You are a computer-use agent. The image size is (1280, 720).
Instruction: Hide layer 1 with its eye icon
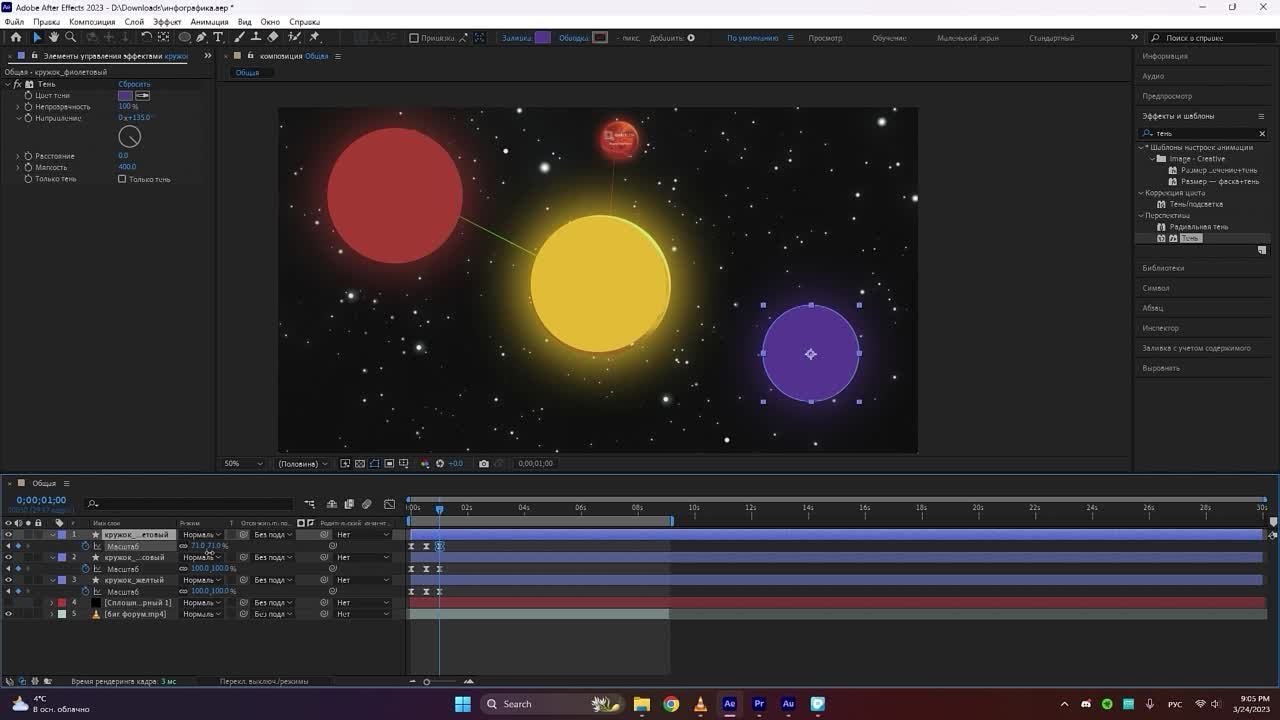[9, 535]
